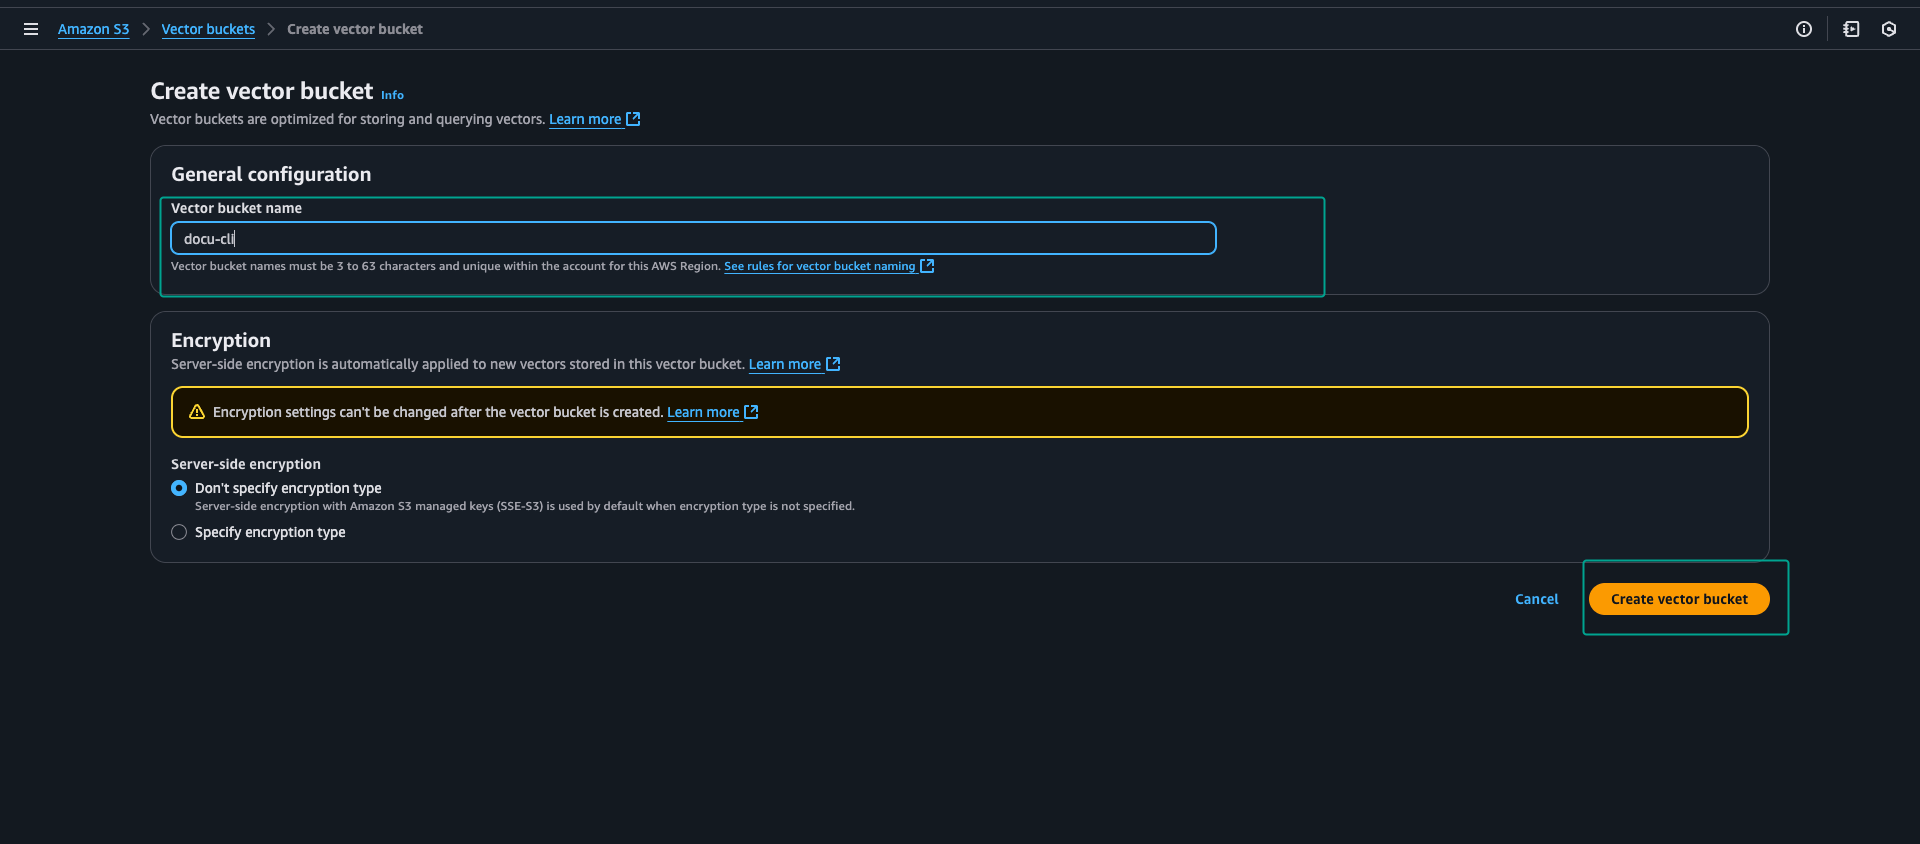Open the hamburger navigation menu
Image resolution: width=1920 pixels, height=844 pixels.
pos(31,29)
